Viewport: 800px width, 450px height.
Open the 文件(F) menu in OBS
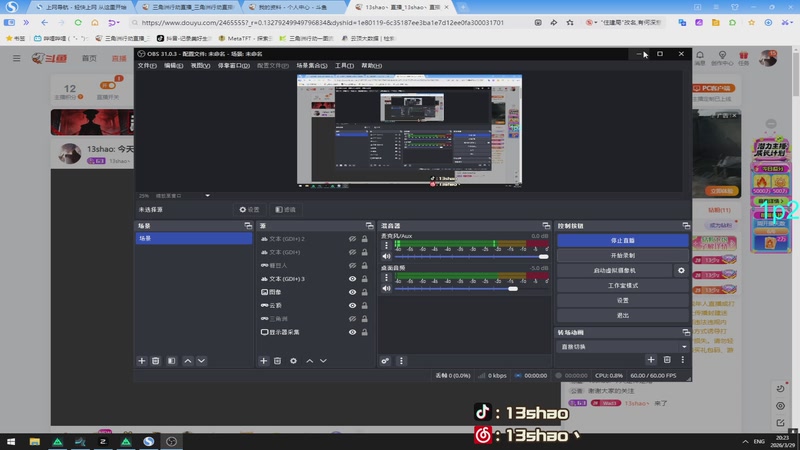pos(147,66)
